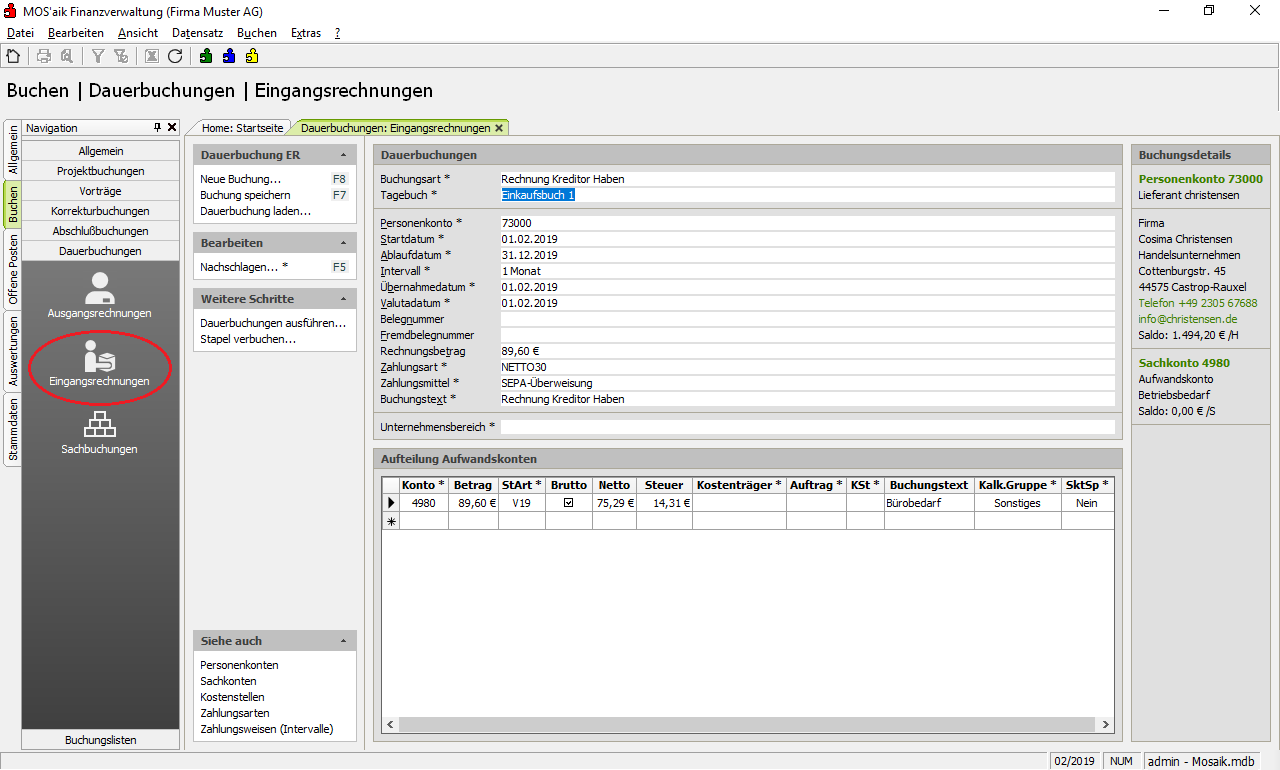Switch to the Home: Startseite tab
The width and height of the screenshot is (1280, 770).
tap(242, 128)
